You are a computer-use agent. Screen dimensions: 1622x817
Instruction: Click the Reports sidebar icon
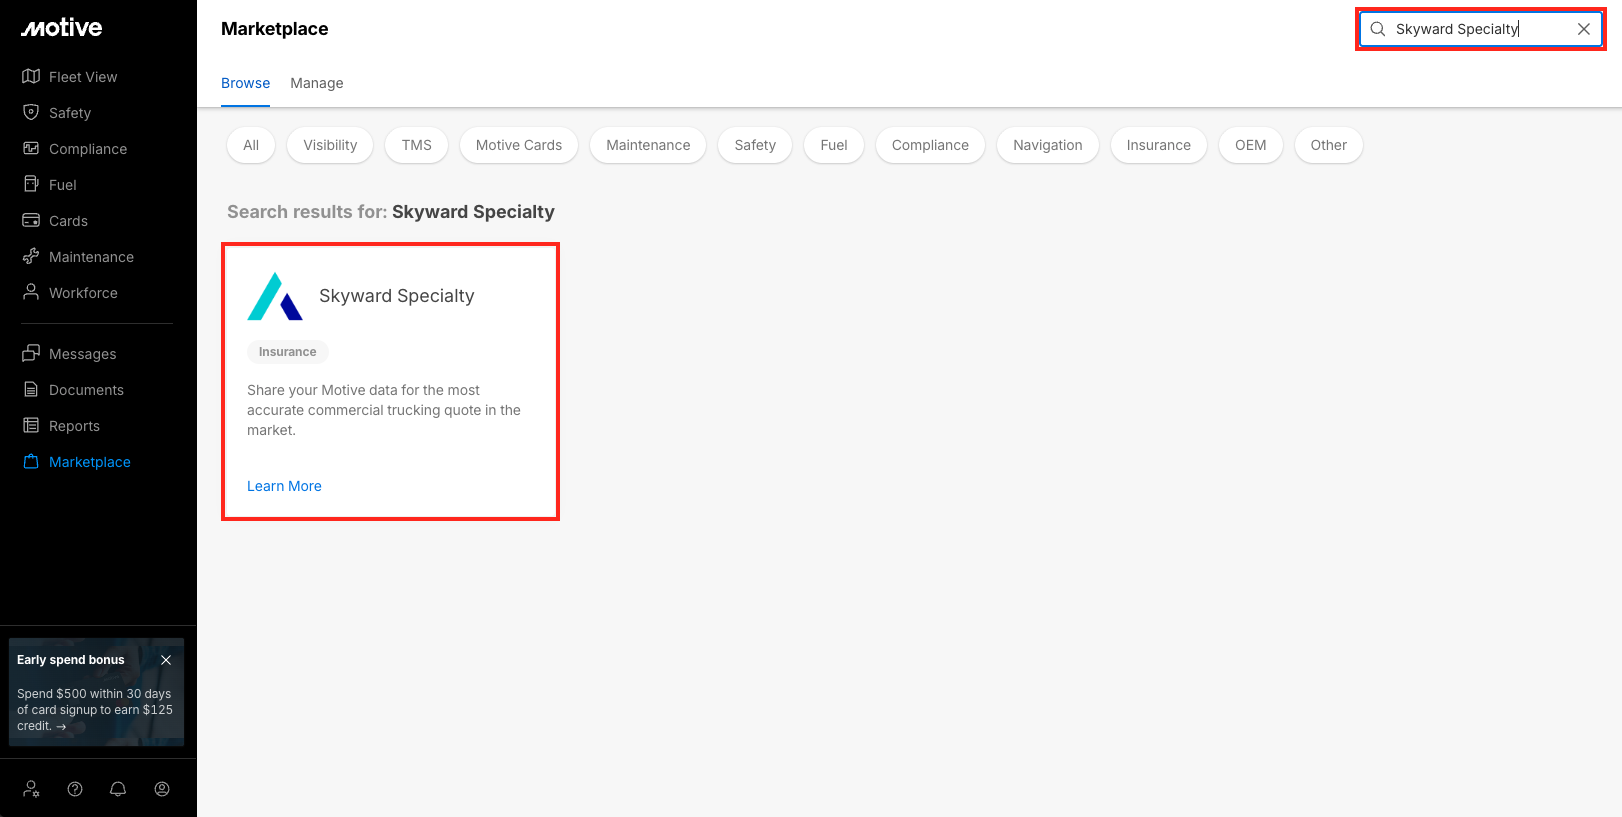31,426
